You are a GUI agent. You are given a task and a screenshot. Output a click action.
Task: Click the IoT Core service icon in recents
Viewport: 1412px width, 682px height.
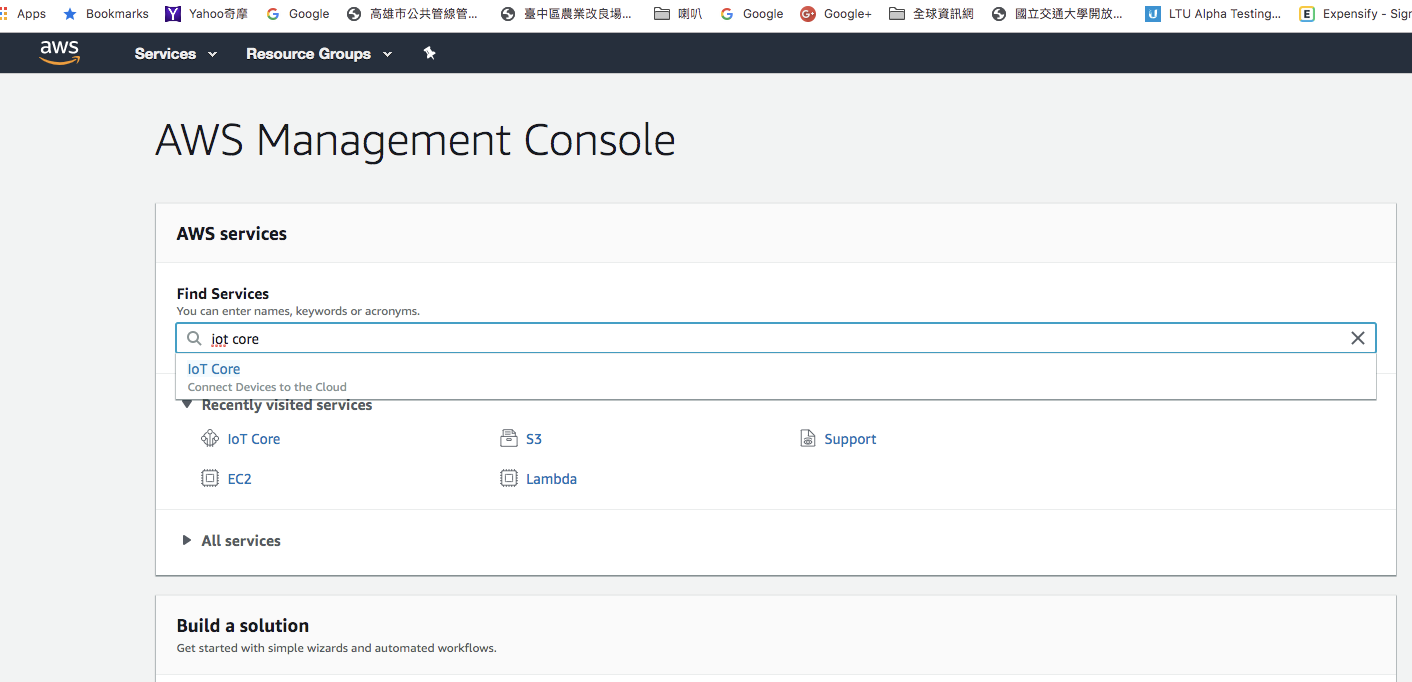(x=210, y=438)
